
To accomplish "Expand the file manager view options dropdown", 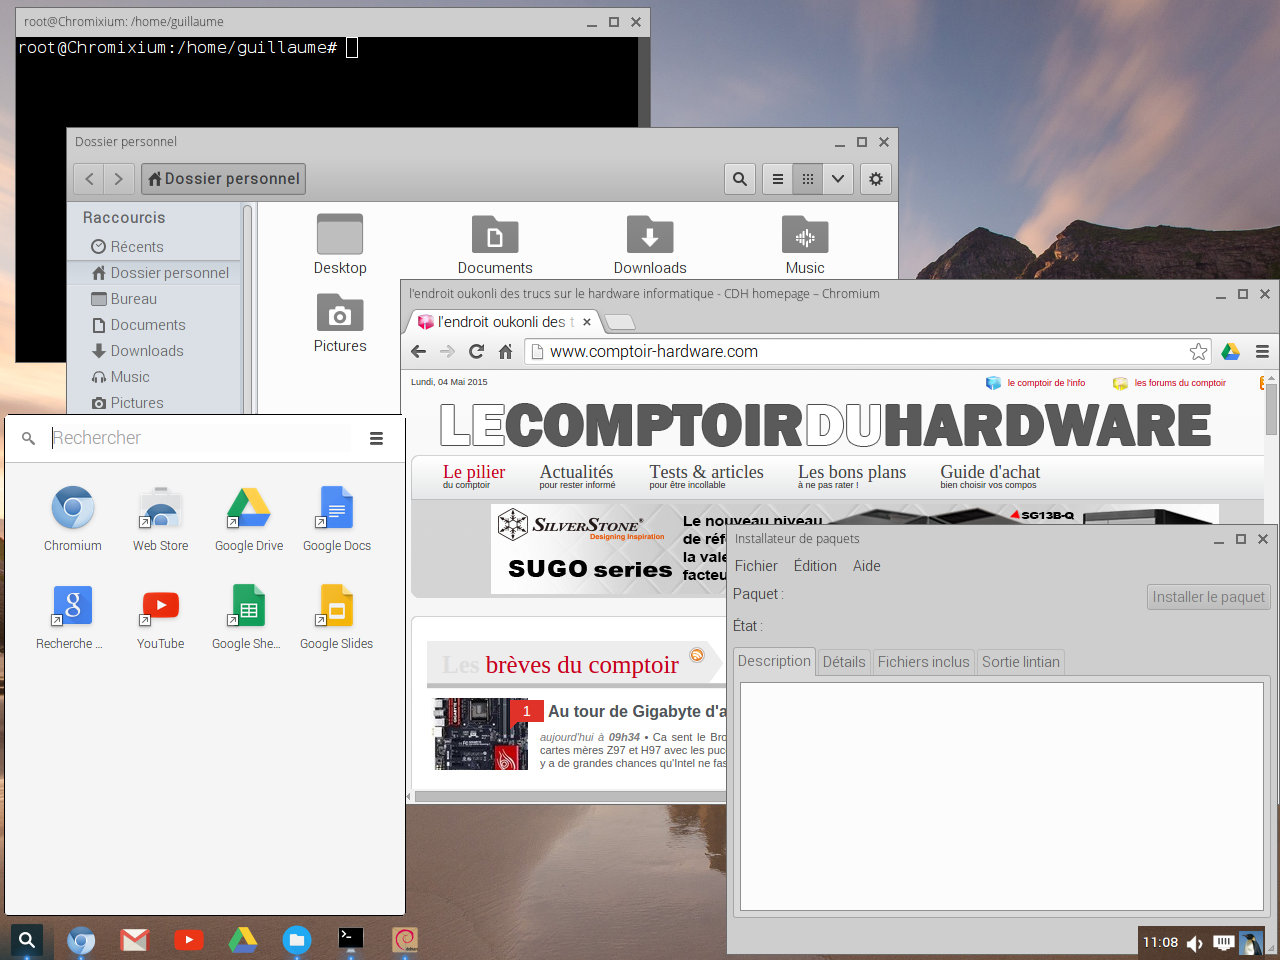I will 838,179.
